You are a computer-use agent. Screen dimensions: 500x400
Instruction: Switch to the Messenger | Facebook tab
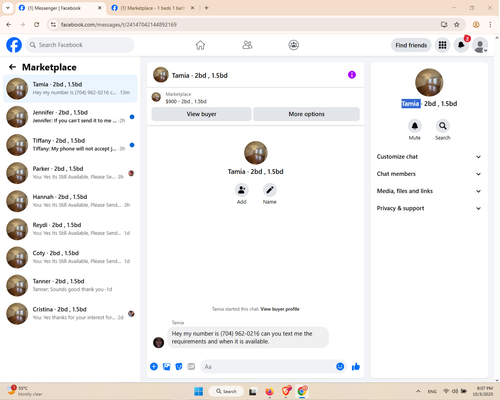(60, 8)
